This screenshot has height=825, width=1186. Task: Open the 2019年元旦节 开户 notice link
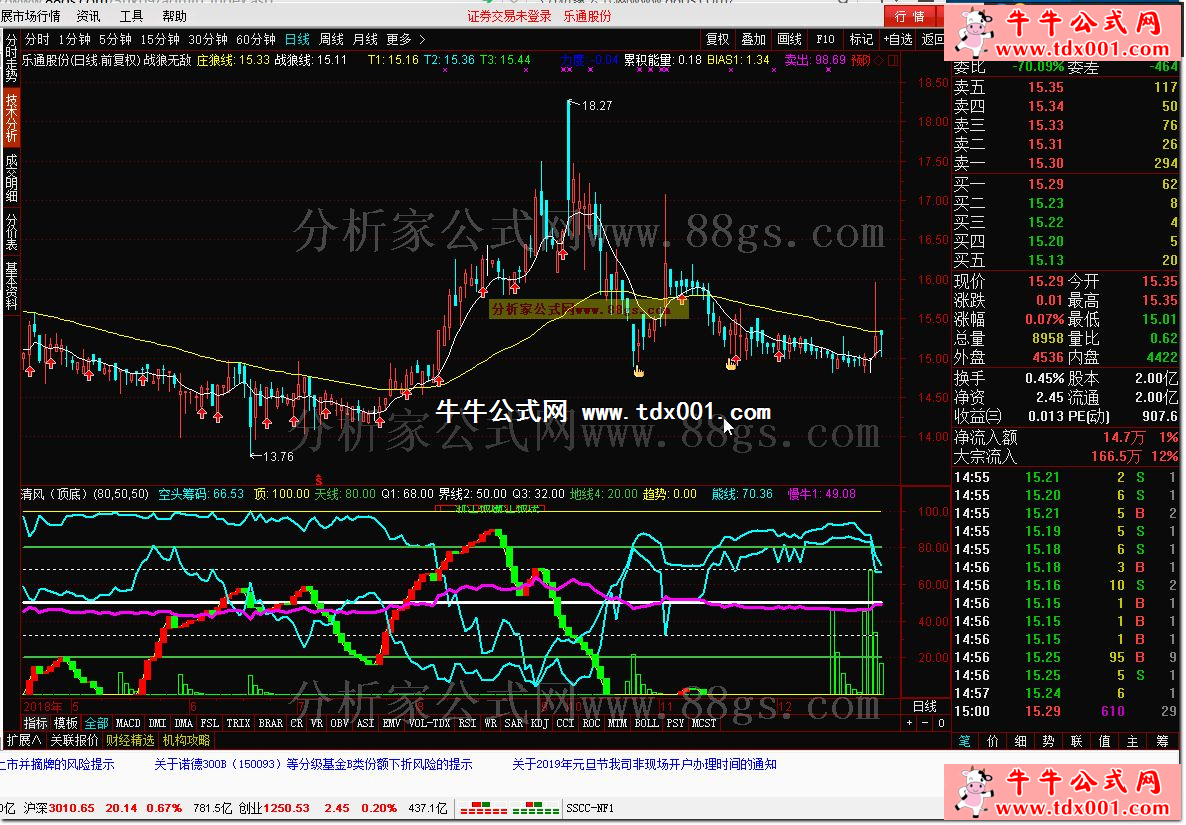[644, 765]
